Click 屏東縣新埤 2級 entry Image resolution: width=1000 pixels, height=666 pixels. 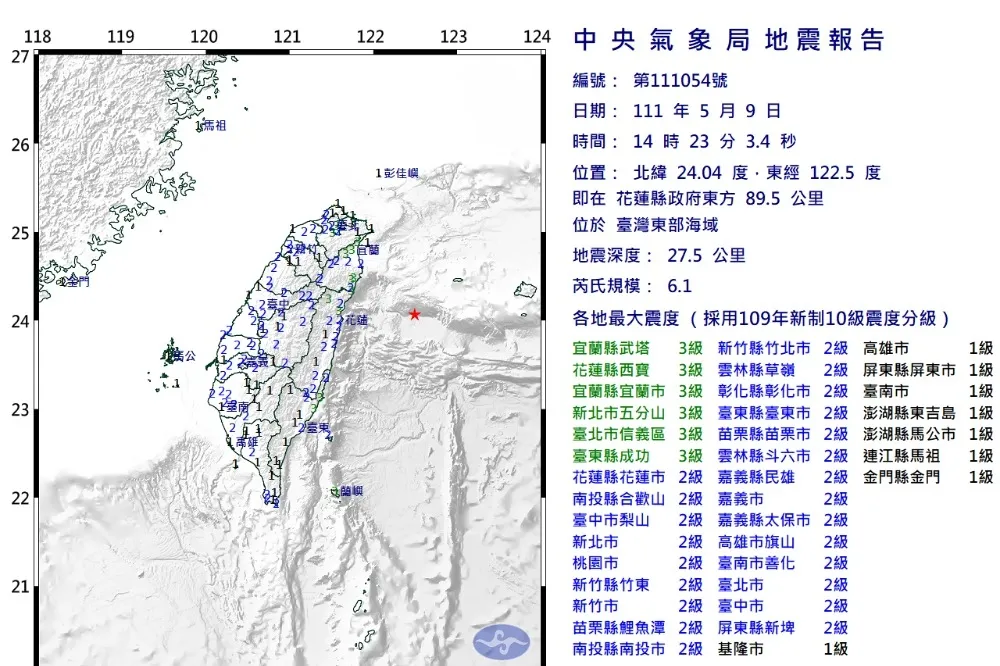click(783, 628)
